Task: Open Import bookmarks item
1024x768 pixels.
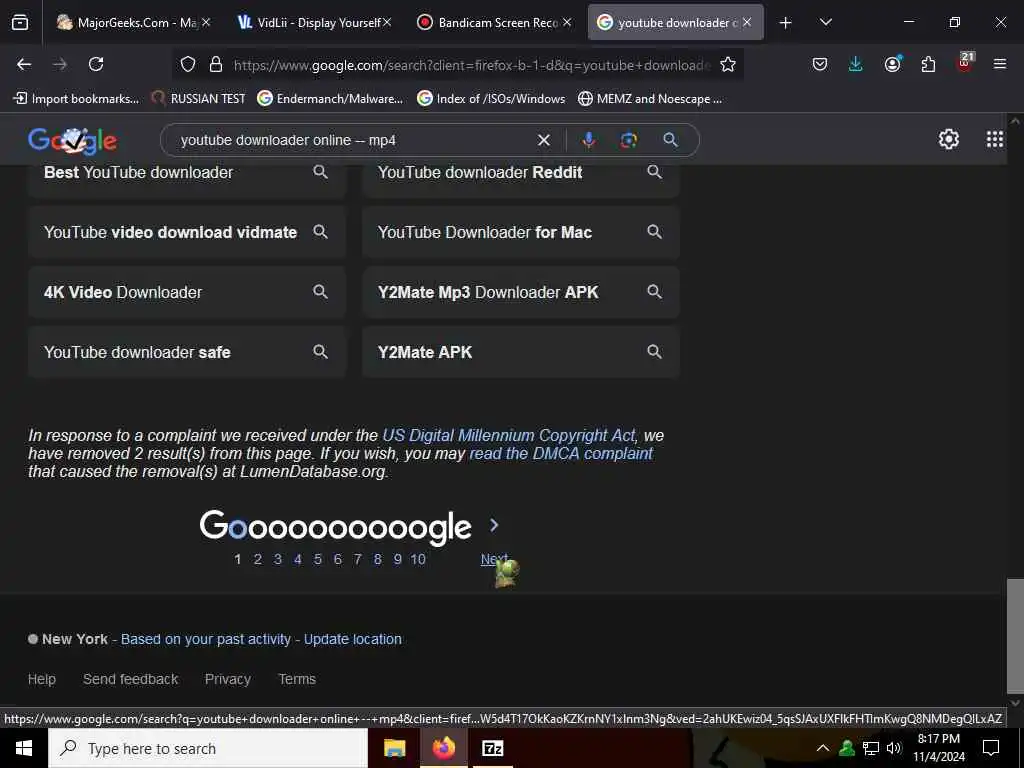Action: (x=76, y=99)
